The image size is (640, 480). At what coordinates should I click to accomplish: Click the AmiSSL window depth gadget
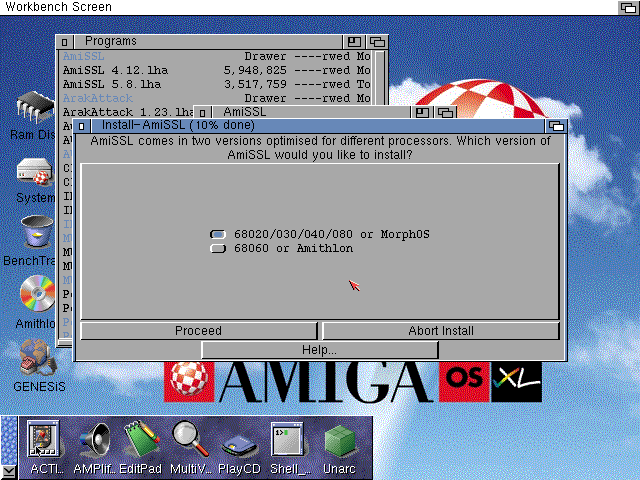(x=445, y=113)
